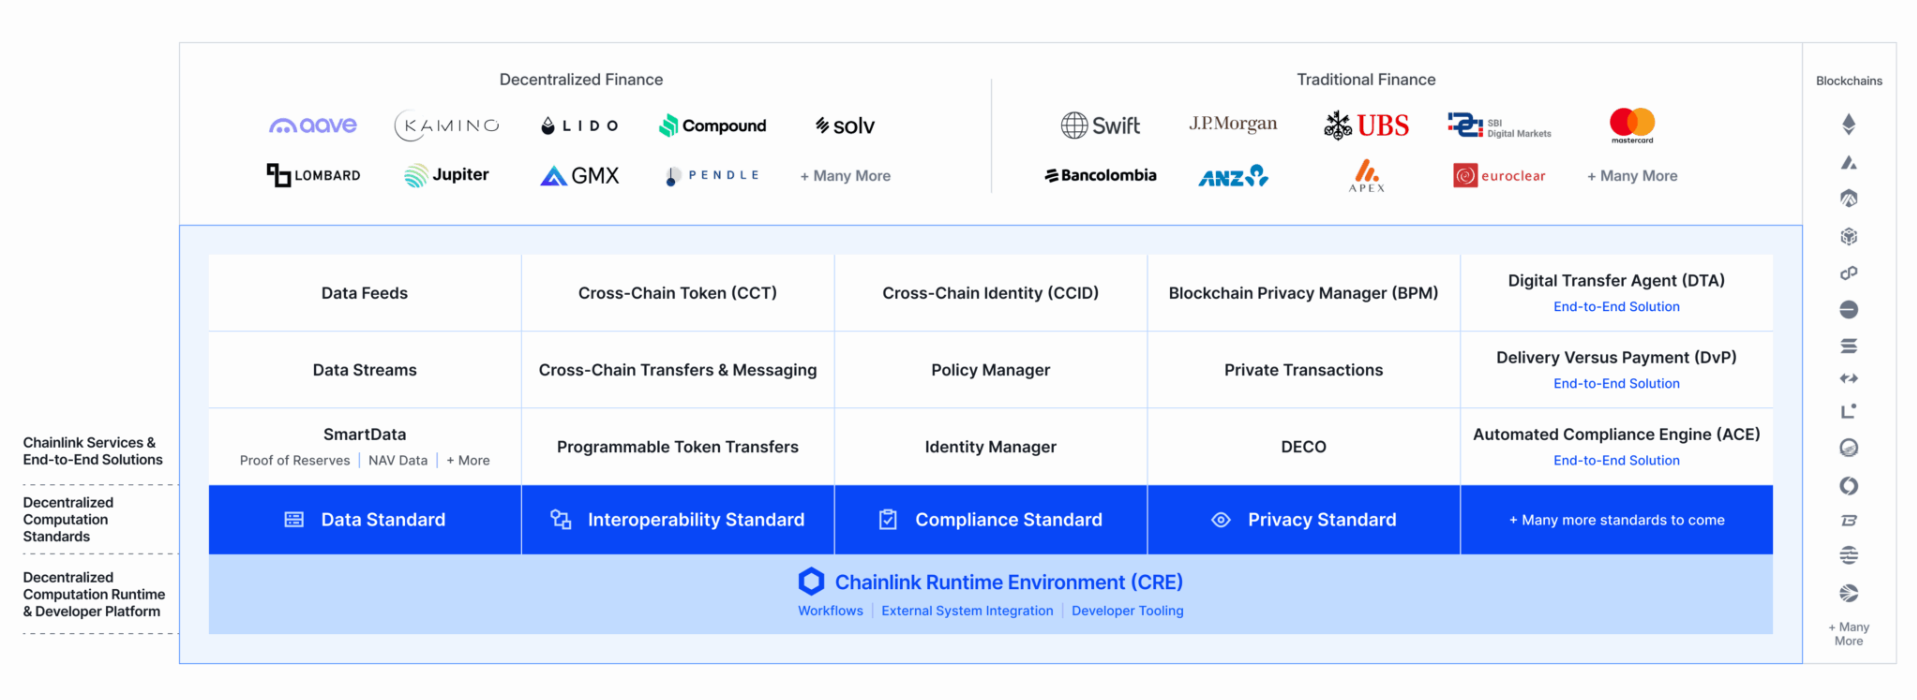
Task: Click the Linea blockchain icon
Action: 1849,411
